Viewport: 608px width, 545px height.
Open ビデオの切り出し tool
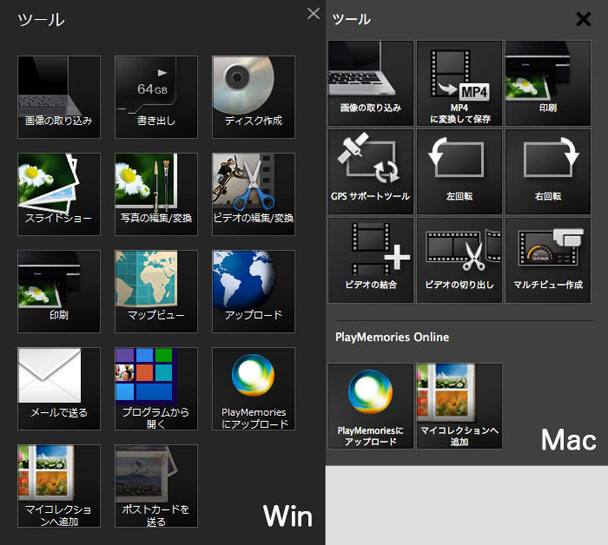[459, 260]
